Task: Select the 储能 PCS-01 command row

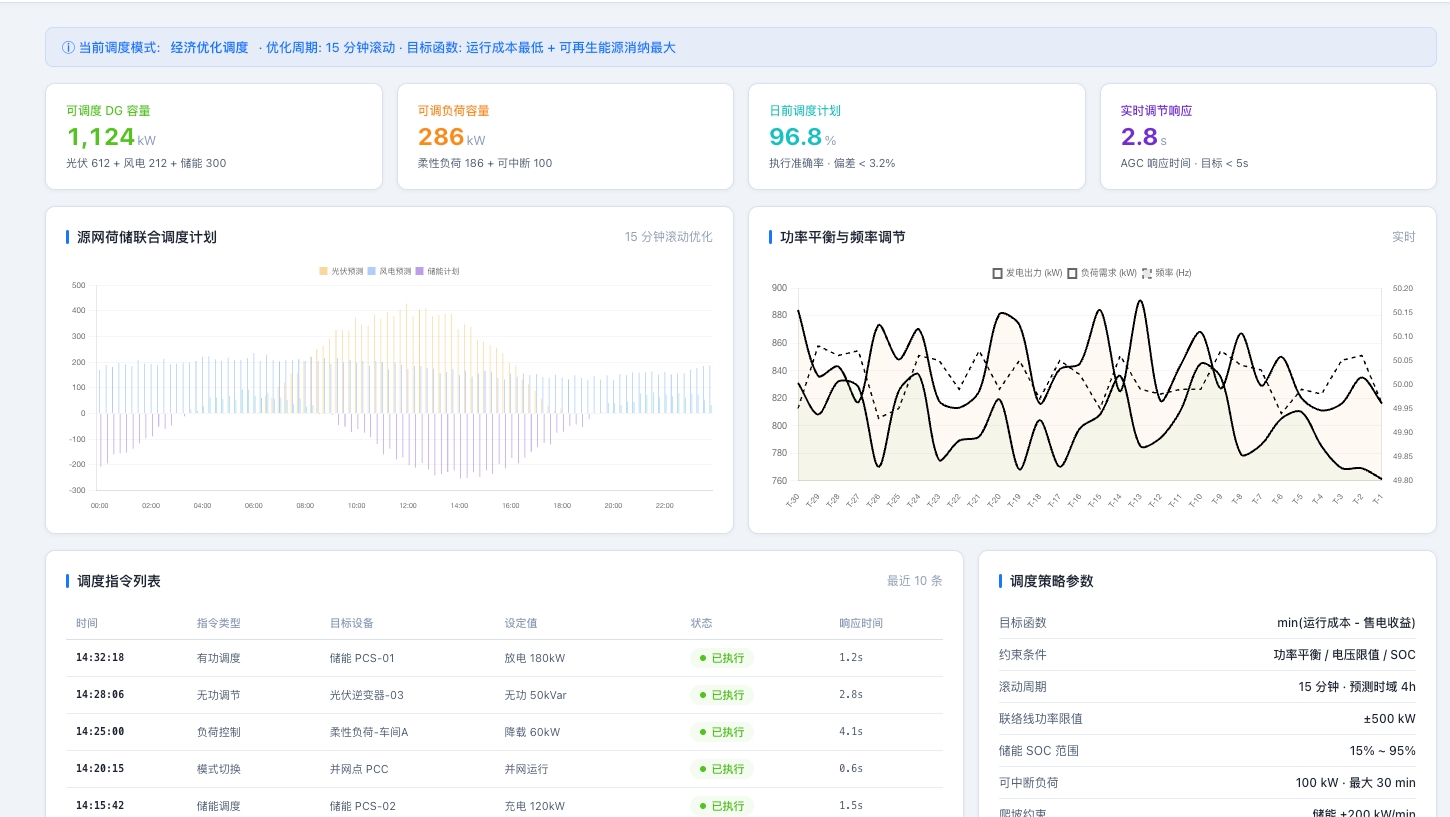Action: 504,658
